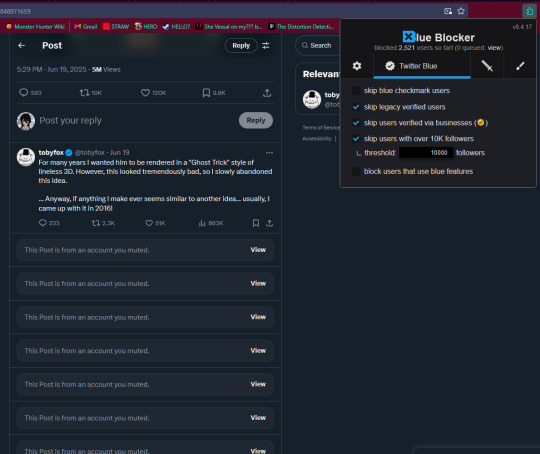Click the back arrow beside Post
This screenshot has width=540, height=454.
pos(22,45)
